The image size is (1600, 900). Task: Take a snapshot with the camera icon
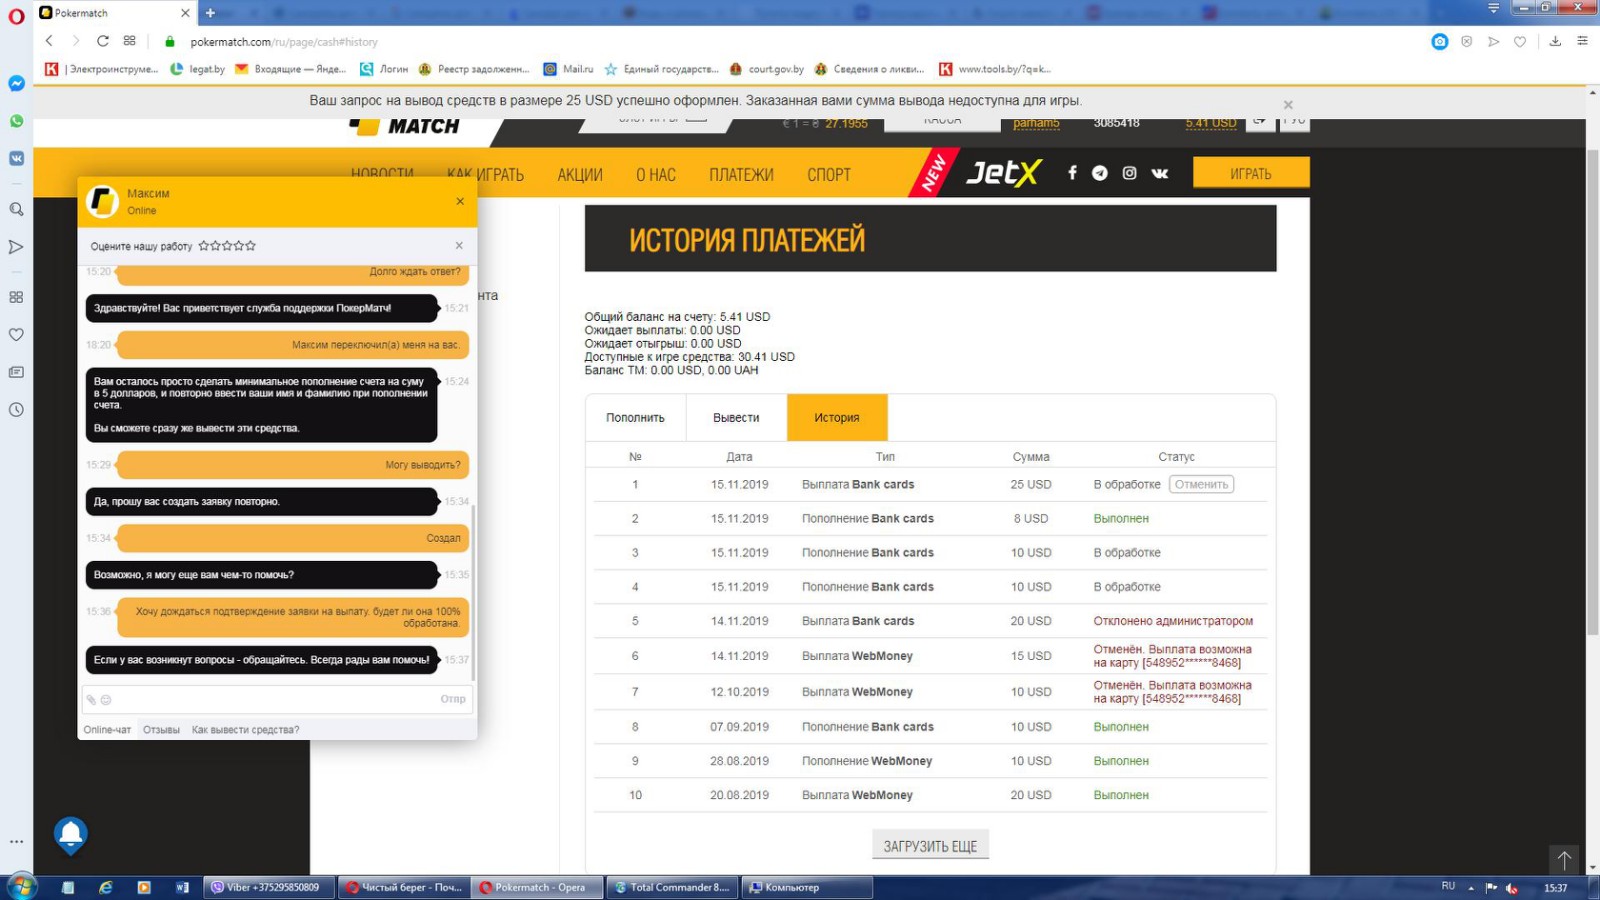pos(1440,41)
